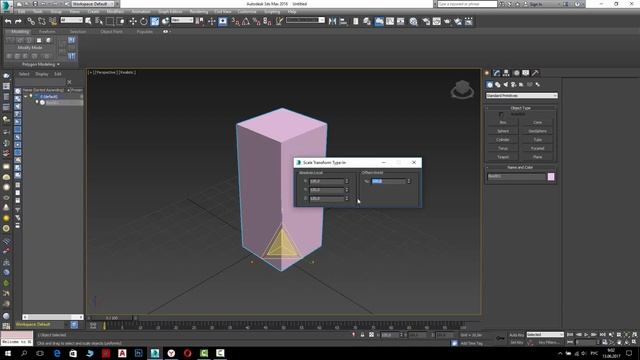Viewport: 640px width, 360px height.
Task: Toggle Window/Crossing selection mode
Action: (x=120, y=21)
